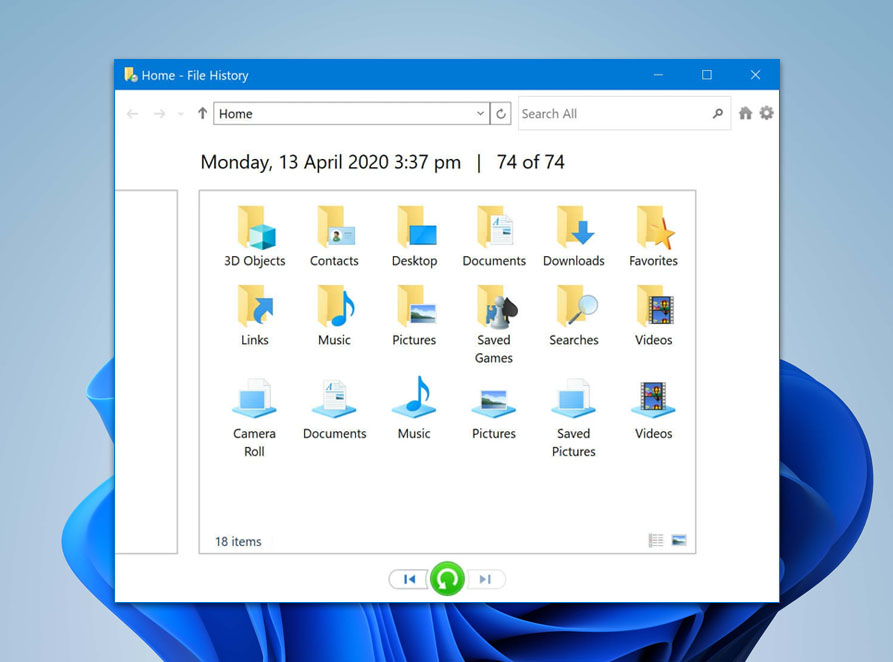Open the Downloads folder
Screen dimensions: 893x662
click(x=574, y=237)
